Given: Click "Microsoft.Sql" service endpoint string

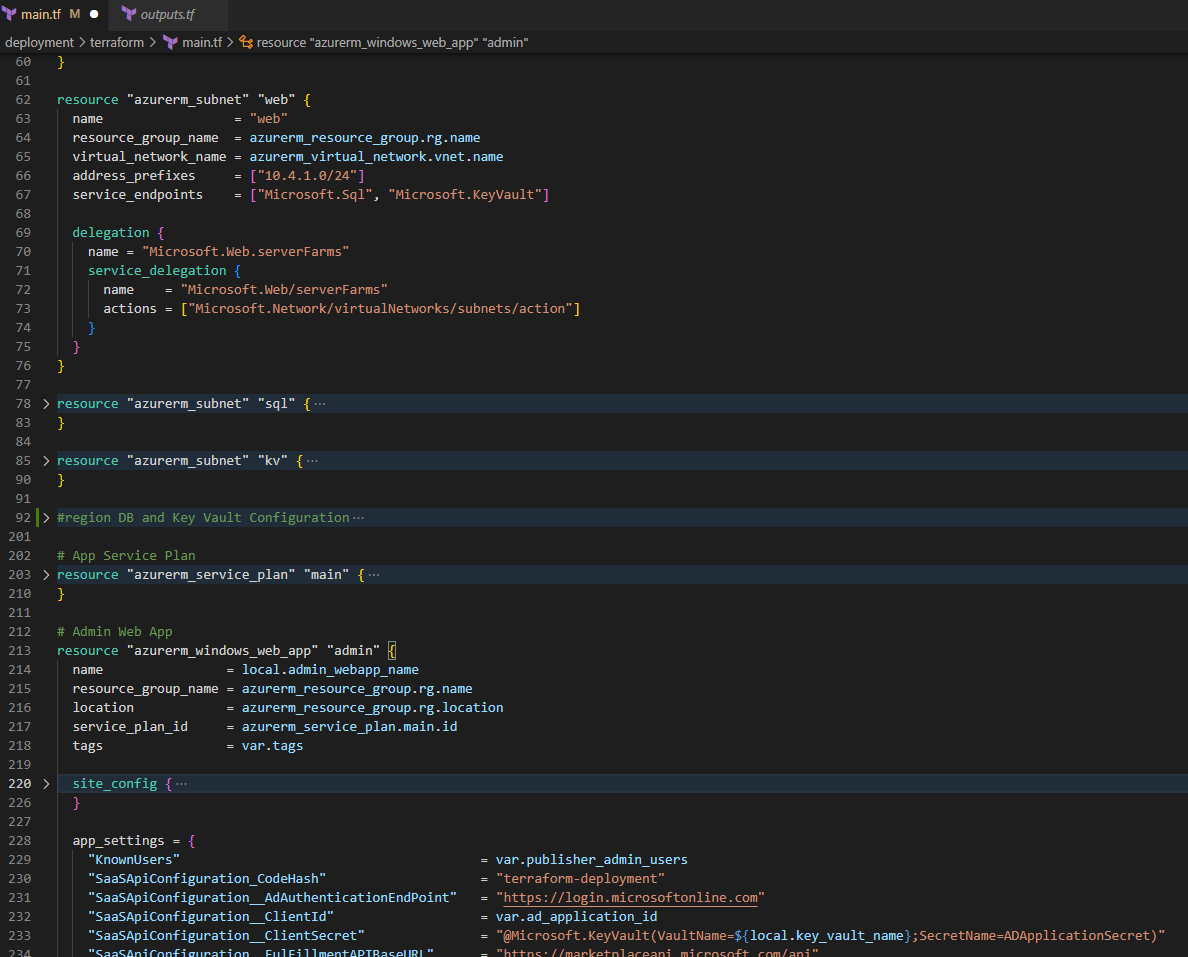Looking at the screenshot, I should click(x=314, y=195).
